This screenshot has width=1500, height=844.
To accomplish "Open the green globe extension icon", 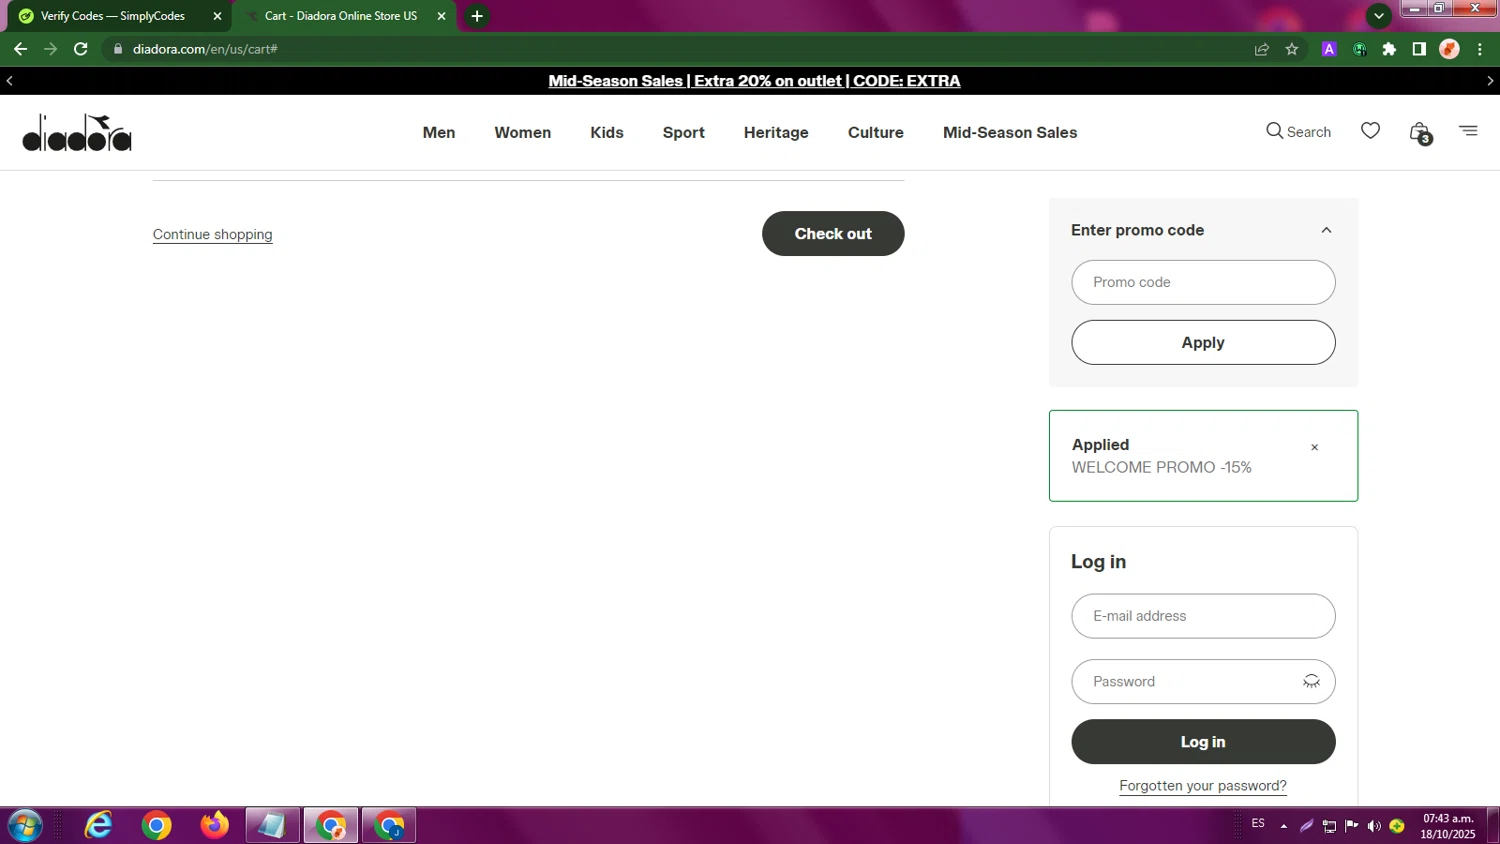I will pos(1359,49).
